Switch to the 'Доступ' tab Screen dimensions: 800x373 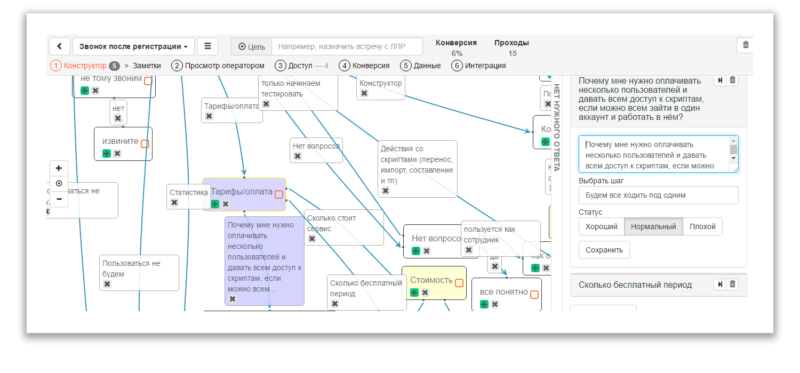[302, 65]
